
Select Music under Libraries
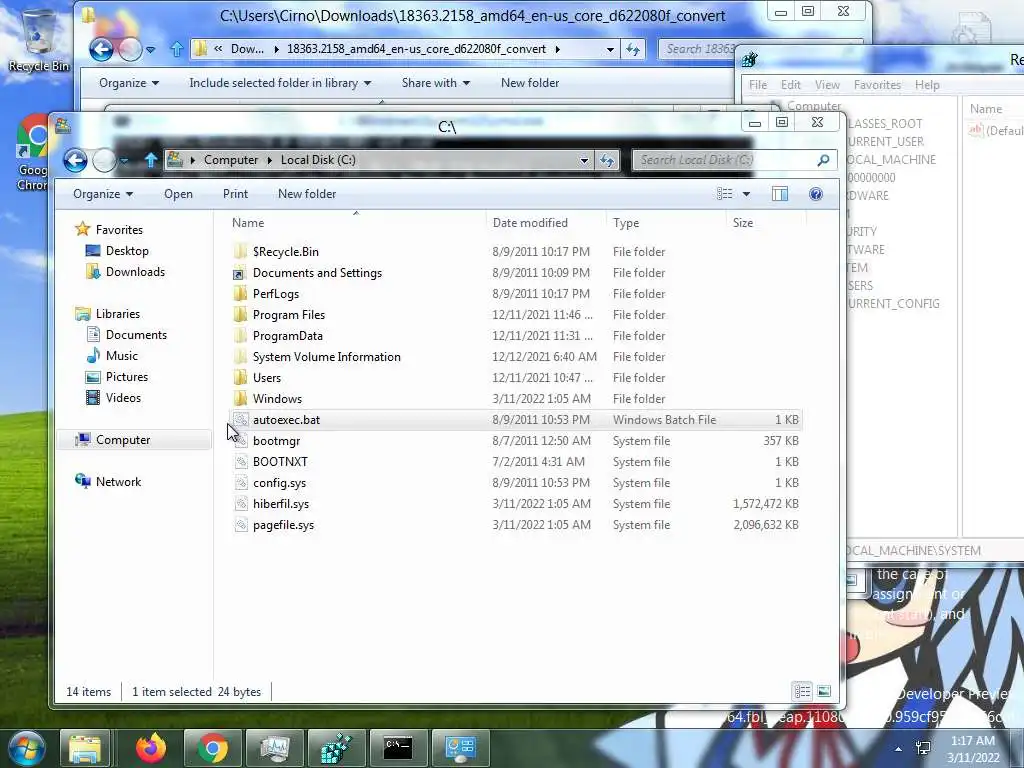pyautogui.click(x=121, y=356)
